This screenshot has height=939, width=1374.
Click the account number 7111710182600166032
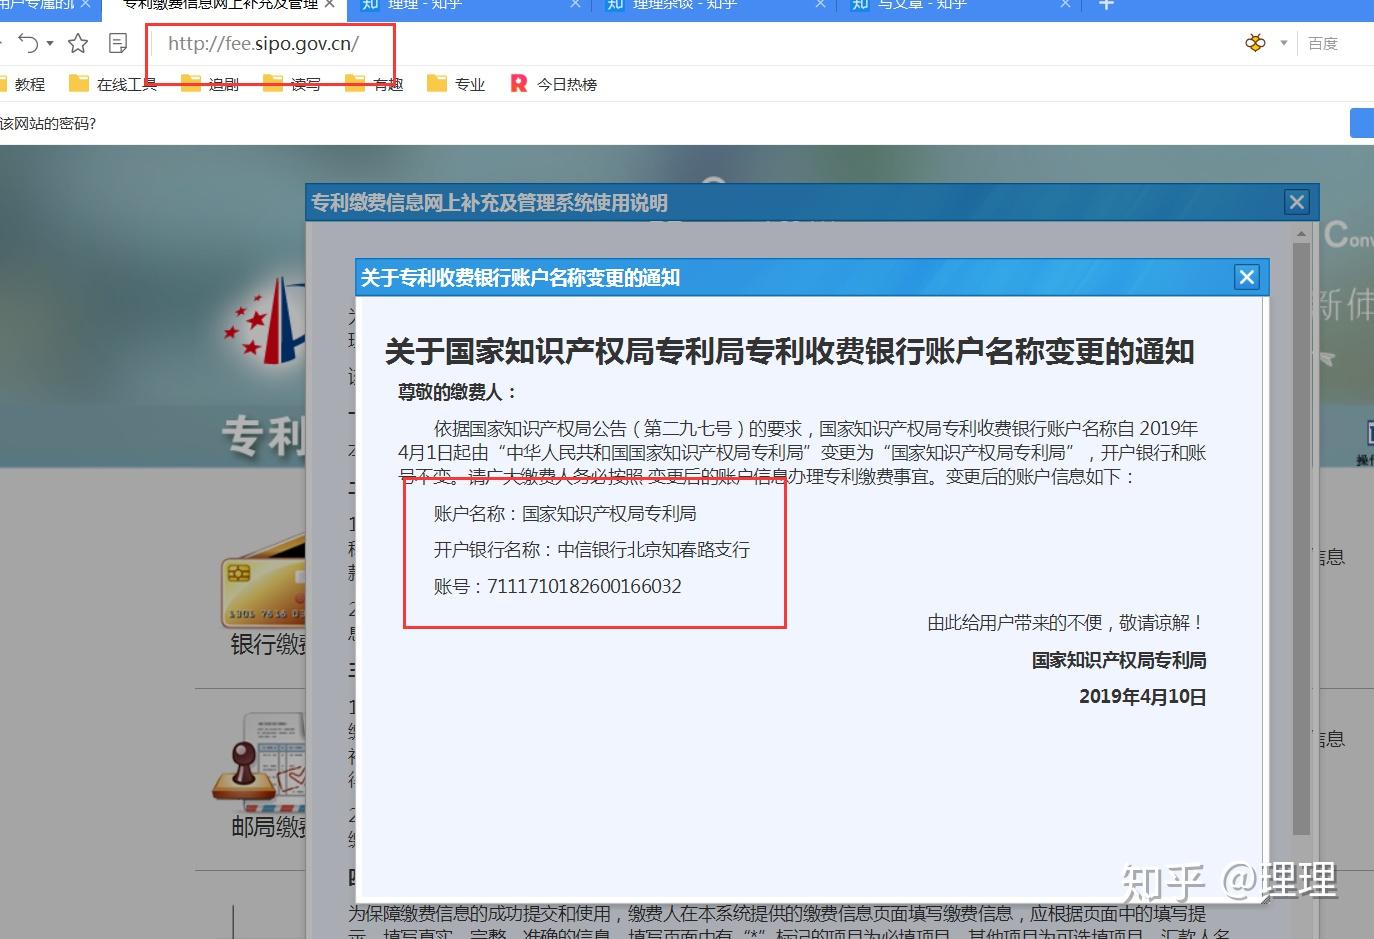584,586
